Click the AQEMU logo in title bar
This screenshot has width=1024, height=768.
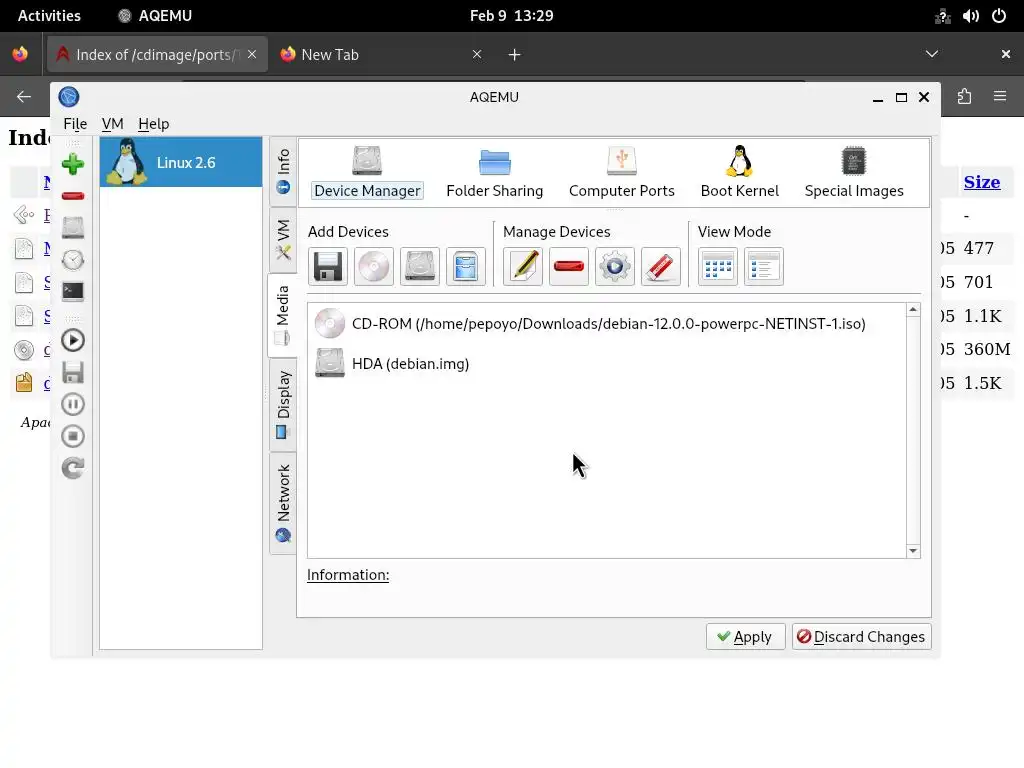coord(69,97)
